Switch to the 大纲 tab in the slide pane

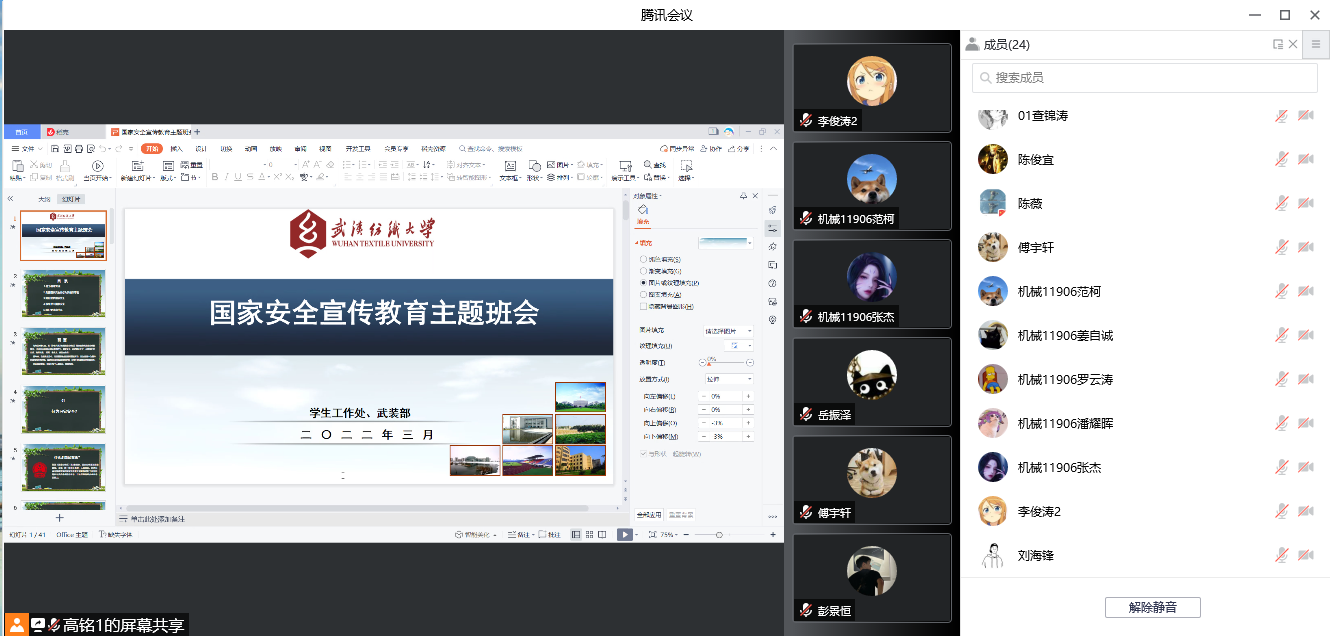pyautogui.click(x=43, y=199)
